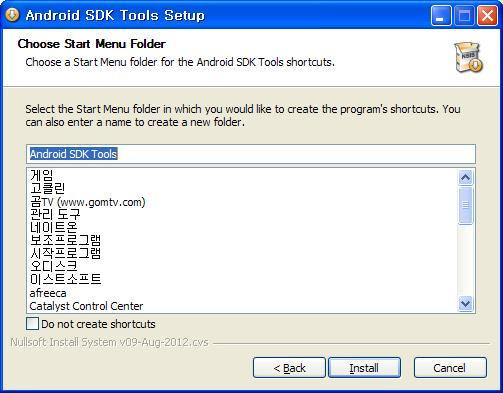Cancel the Android SDK Tools setup
The image size is (503, 393).
450,368
